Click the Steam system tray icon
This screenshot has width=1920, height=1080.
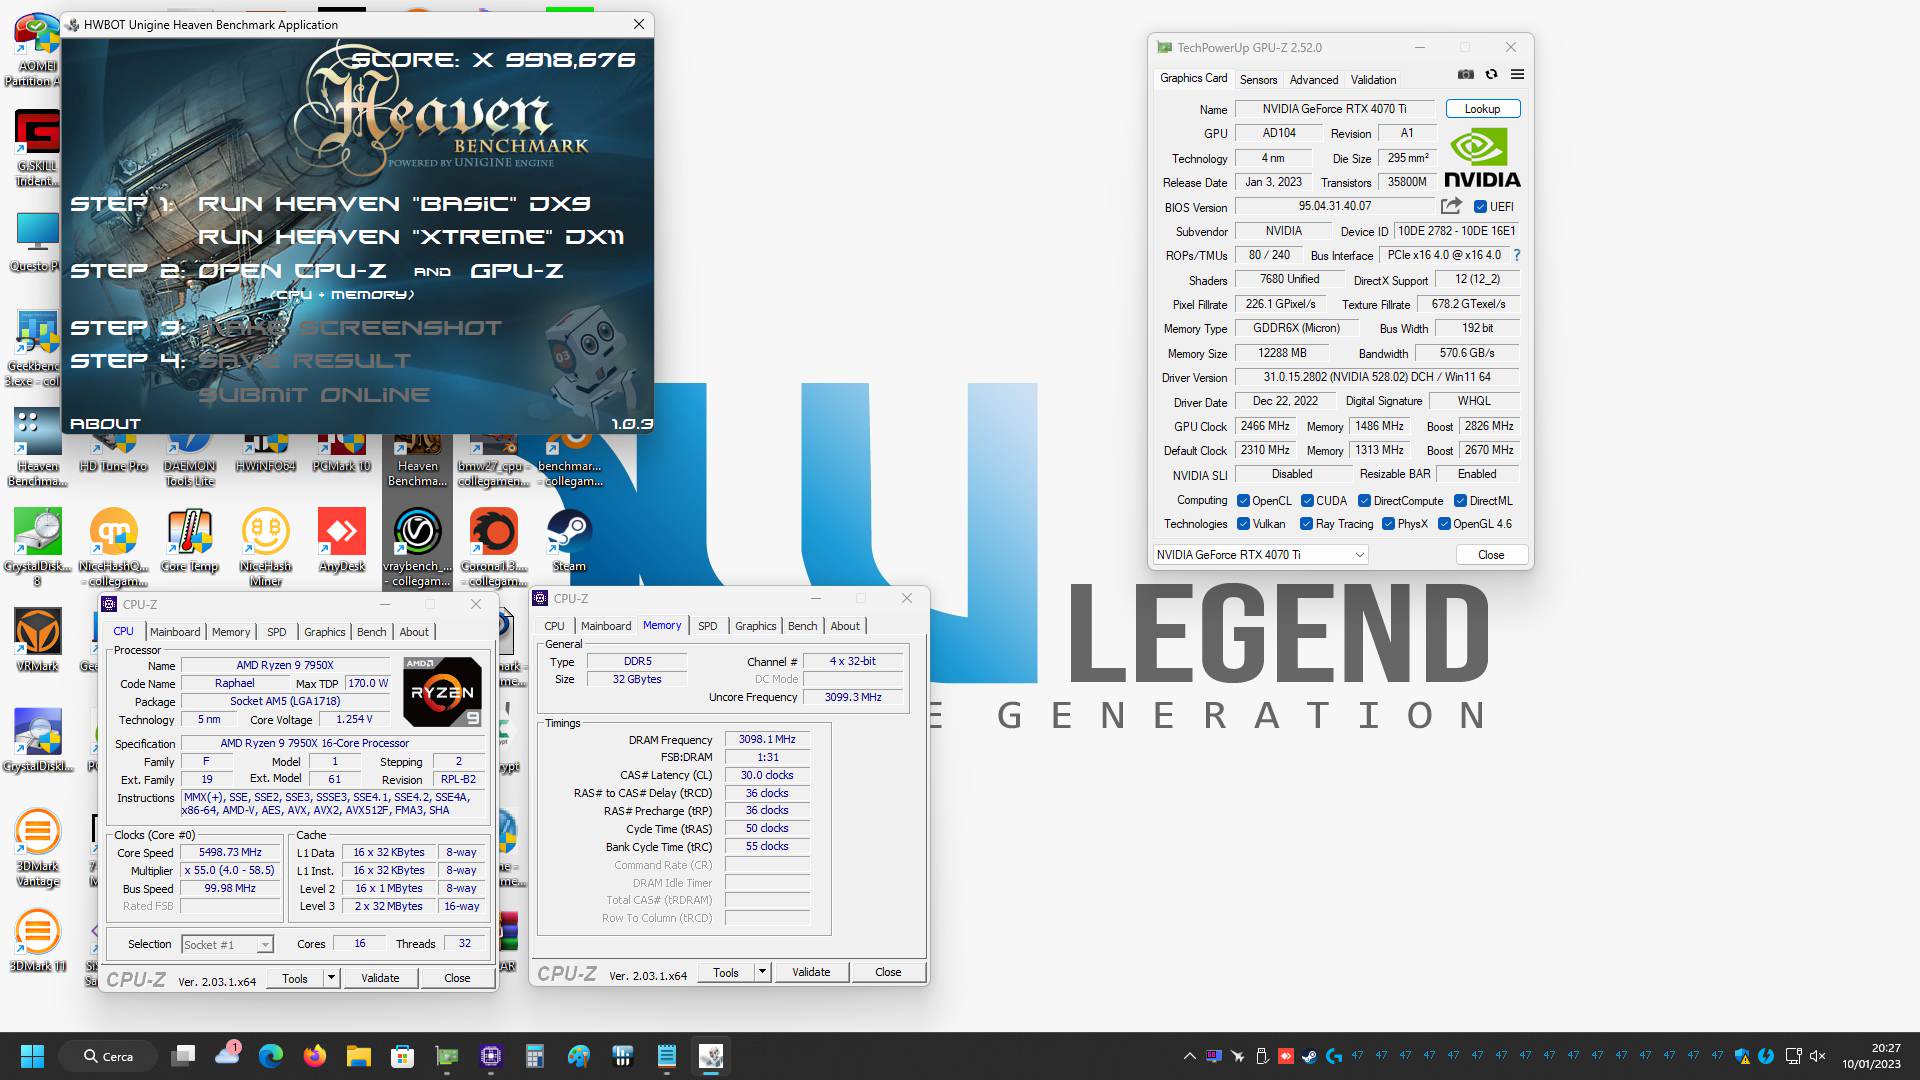1309,1056
